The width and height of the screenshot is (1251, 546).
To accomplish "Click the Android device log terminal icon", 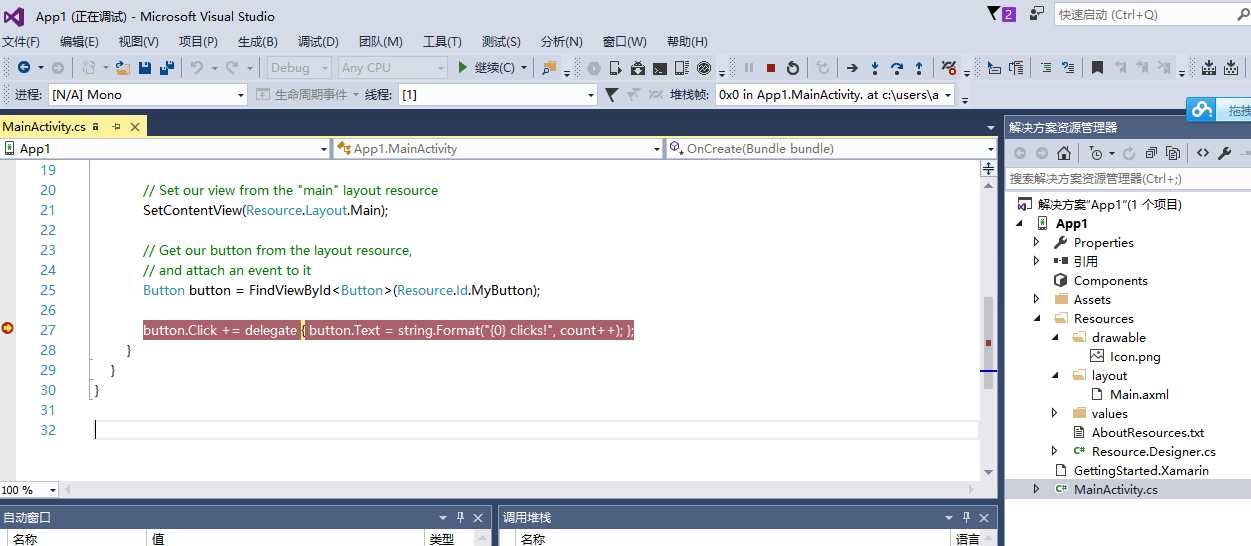I will point(660,68).
